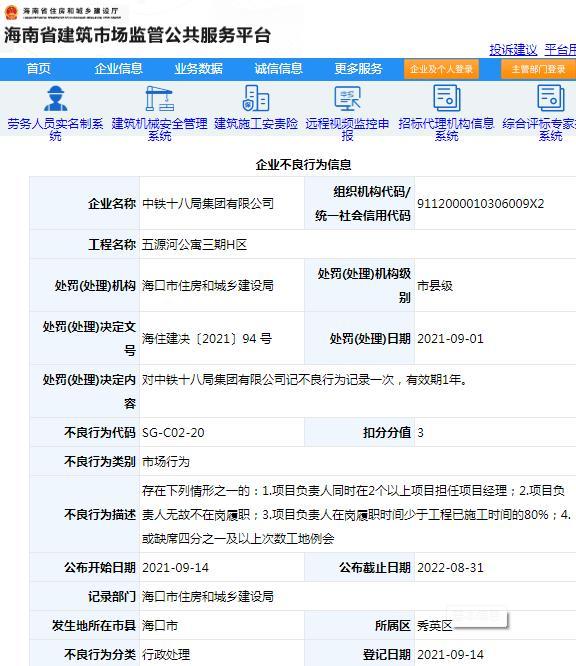Select 海口市住房和城乡建设局 in 记录部门 row
The image size is (576, 666).
208,596
